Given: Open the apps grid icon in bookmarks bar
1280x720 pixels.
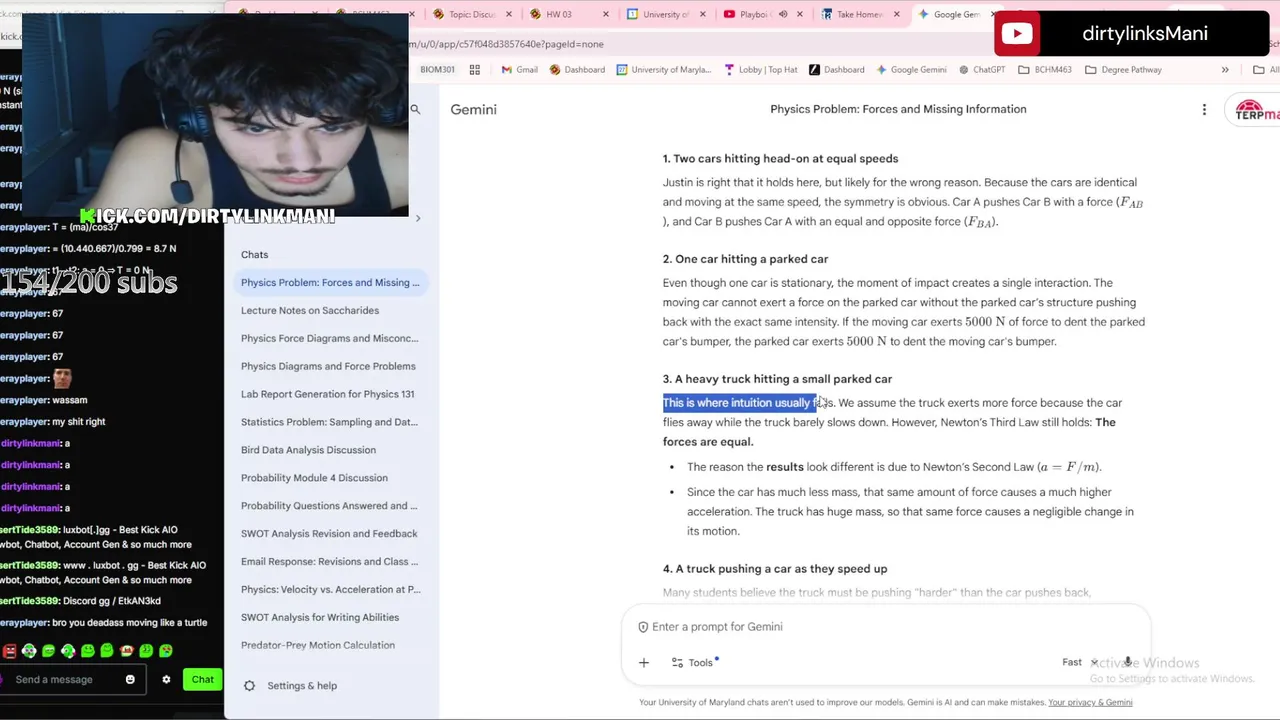Looking at the screenshot, I should pyautogui.click(x=474, y=70).
